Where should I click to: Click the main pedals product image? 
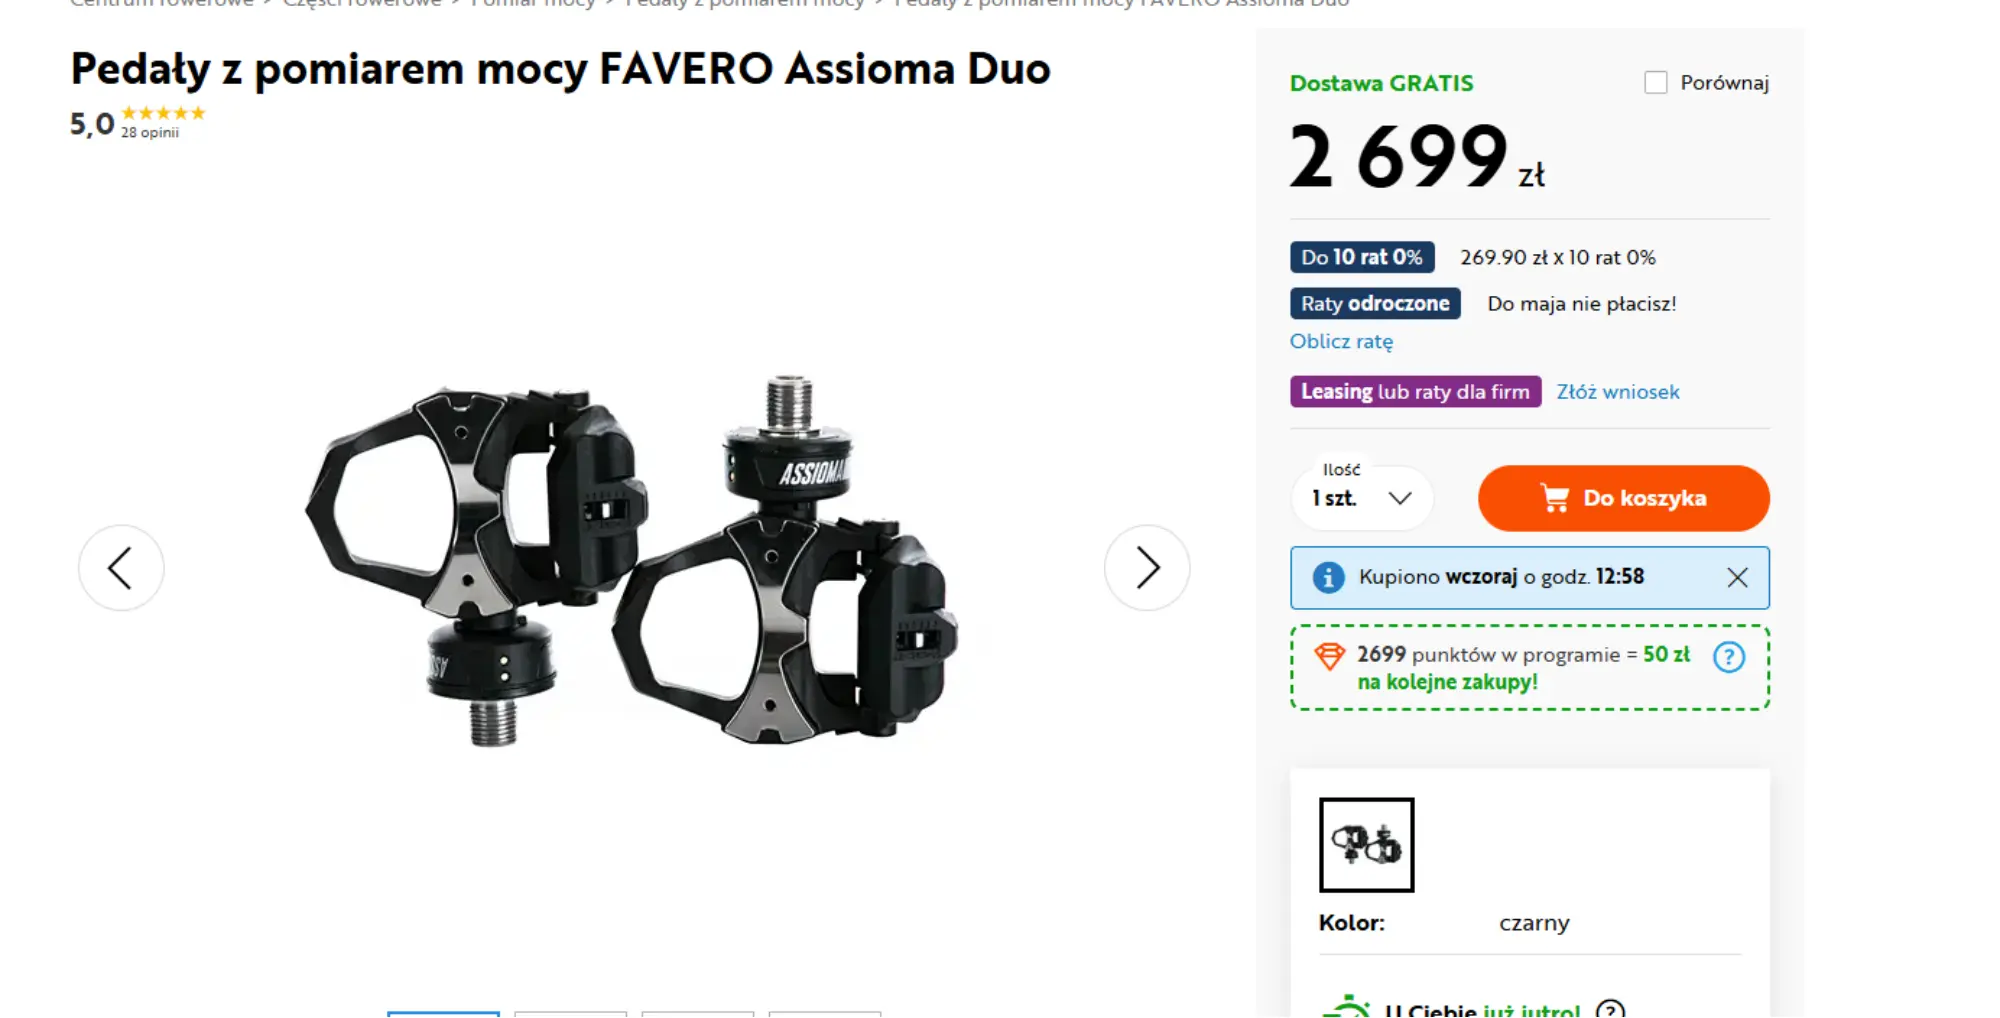click(633, 560)
